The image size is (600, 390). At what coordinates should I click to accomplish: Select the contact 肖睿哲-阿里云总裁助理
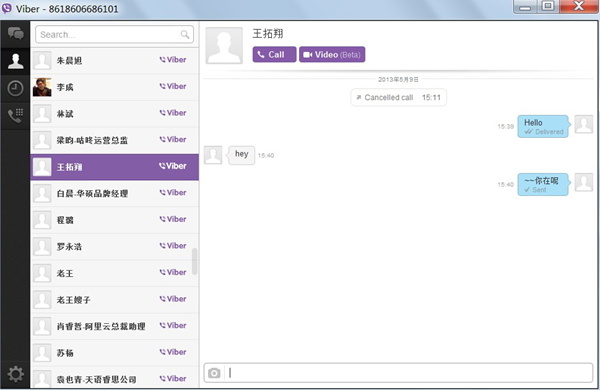(114, 326)
